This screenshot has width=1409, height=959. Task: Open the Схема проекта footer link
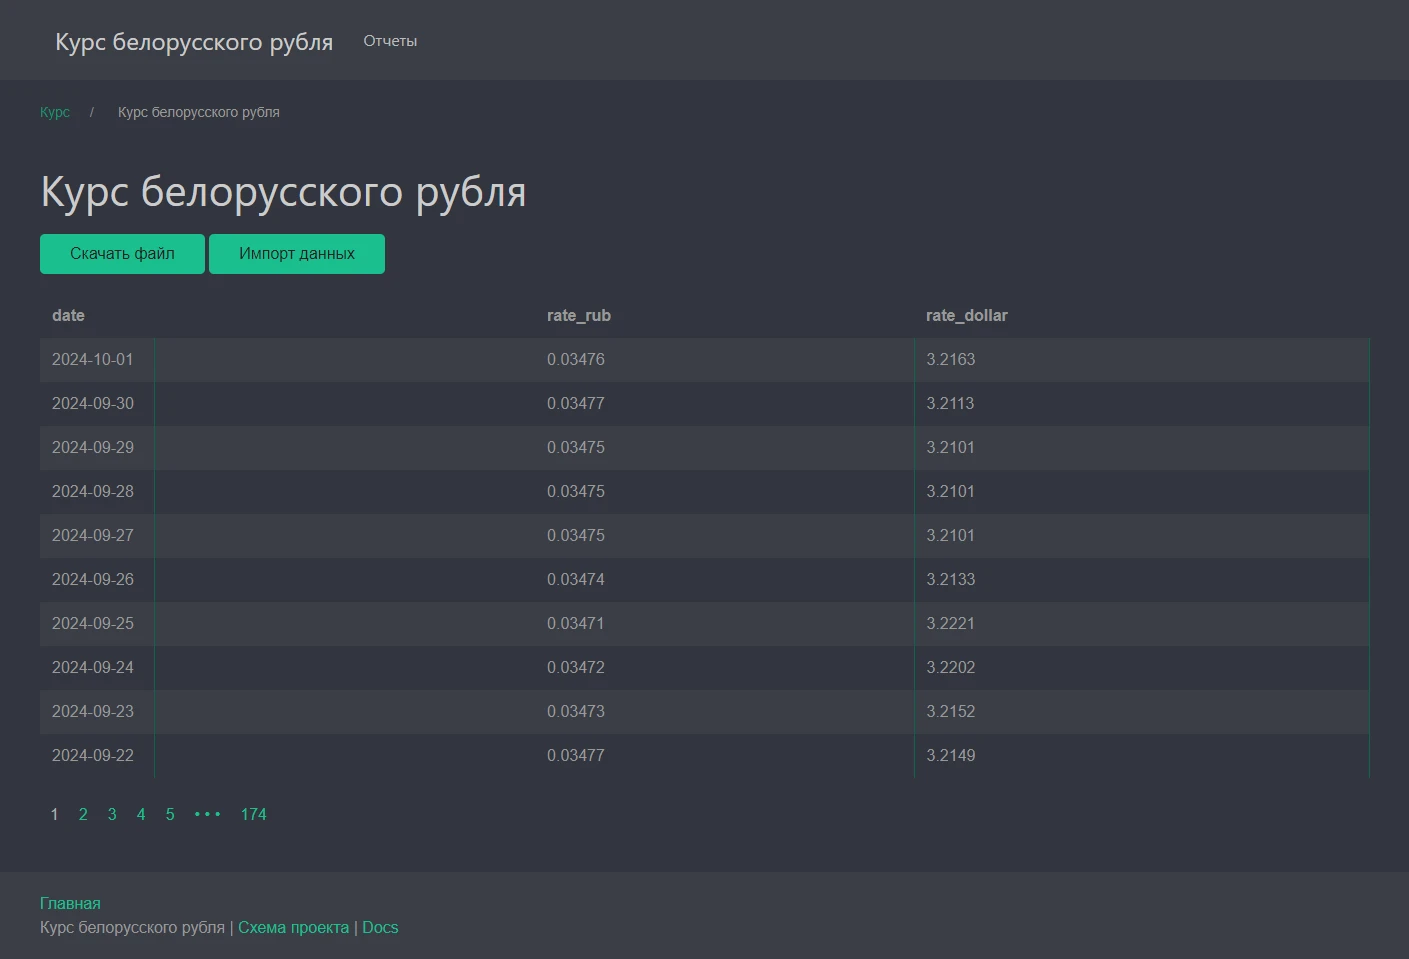tap(293, 927)
